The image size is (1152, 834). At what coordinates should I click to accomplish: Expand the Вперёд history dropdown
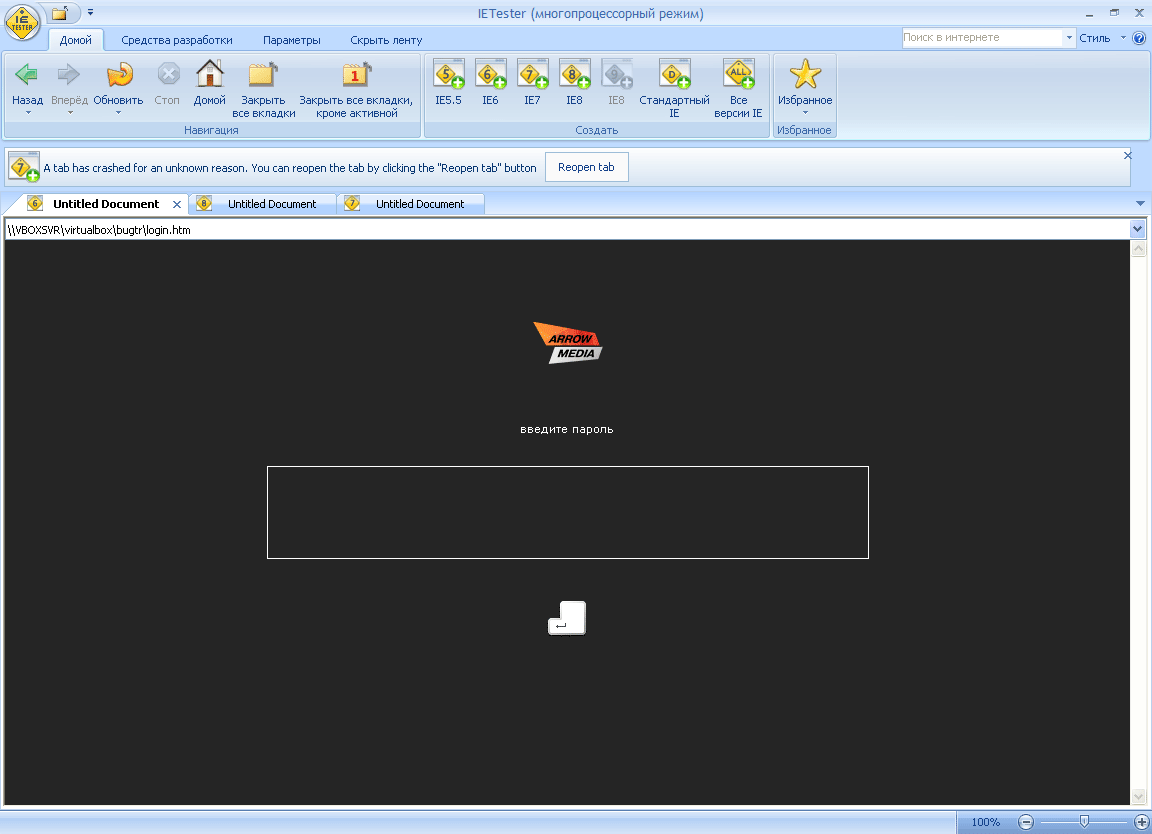[x=70, y=112]
